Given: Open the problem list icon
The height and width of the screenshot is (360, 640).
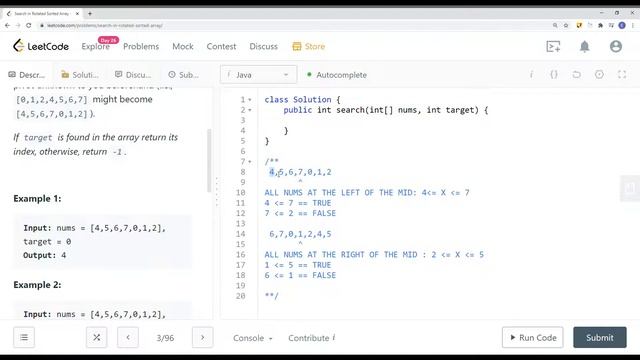Looking at the screenshot, I should 24,338.
